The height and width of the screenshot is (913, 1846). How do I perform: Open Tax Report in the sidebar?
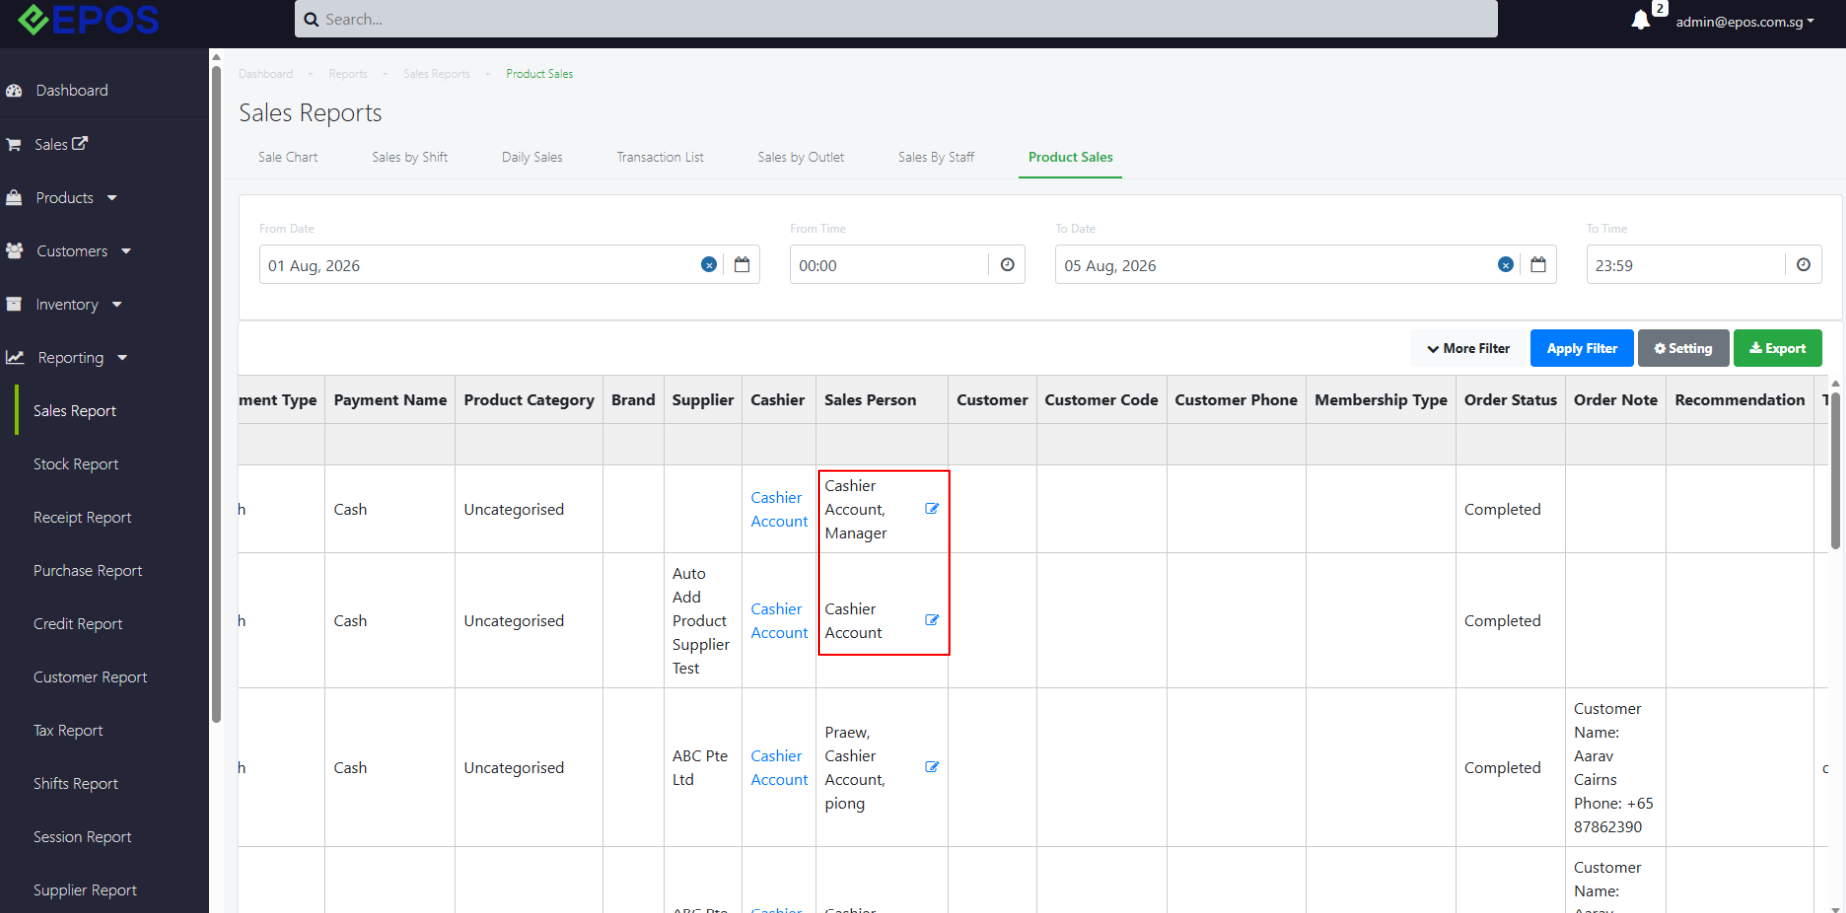click(x=68, y=730)
